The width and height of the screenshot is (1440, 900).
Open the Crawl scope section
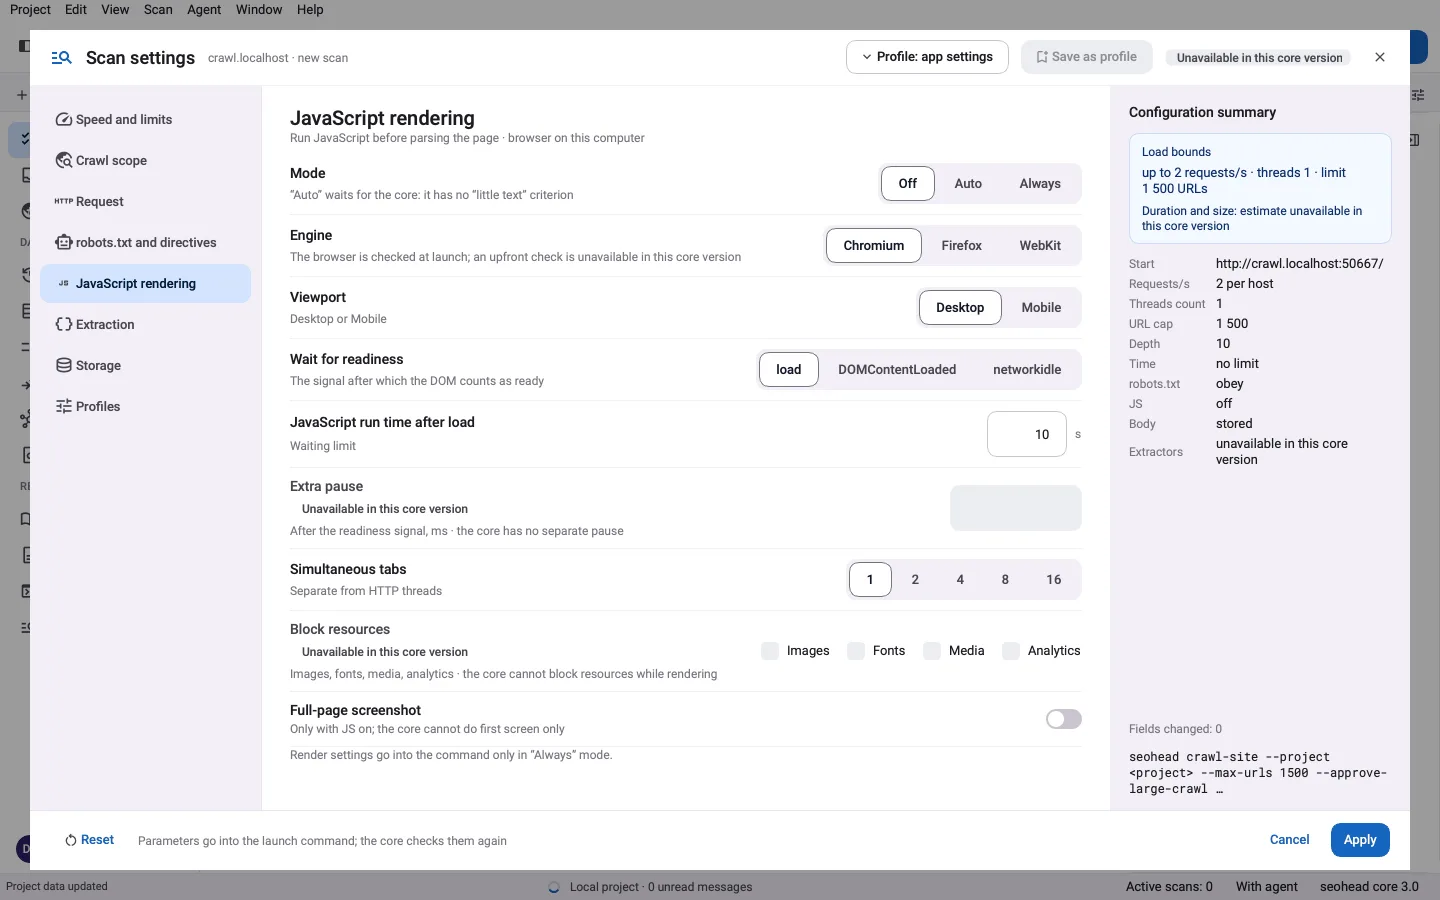145,161
